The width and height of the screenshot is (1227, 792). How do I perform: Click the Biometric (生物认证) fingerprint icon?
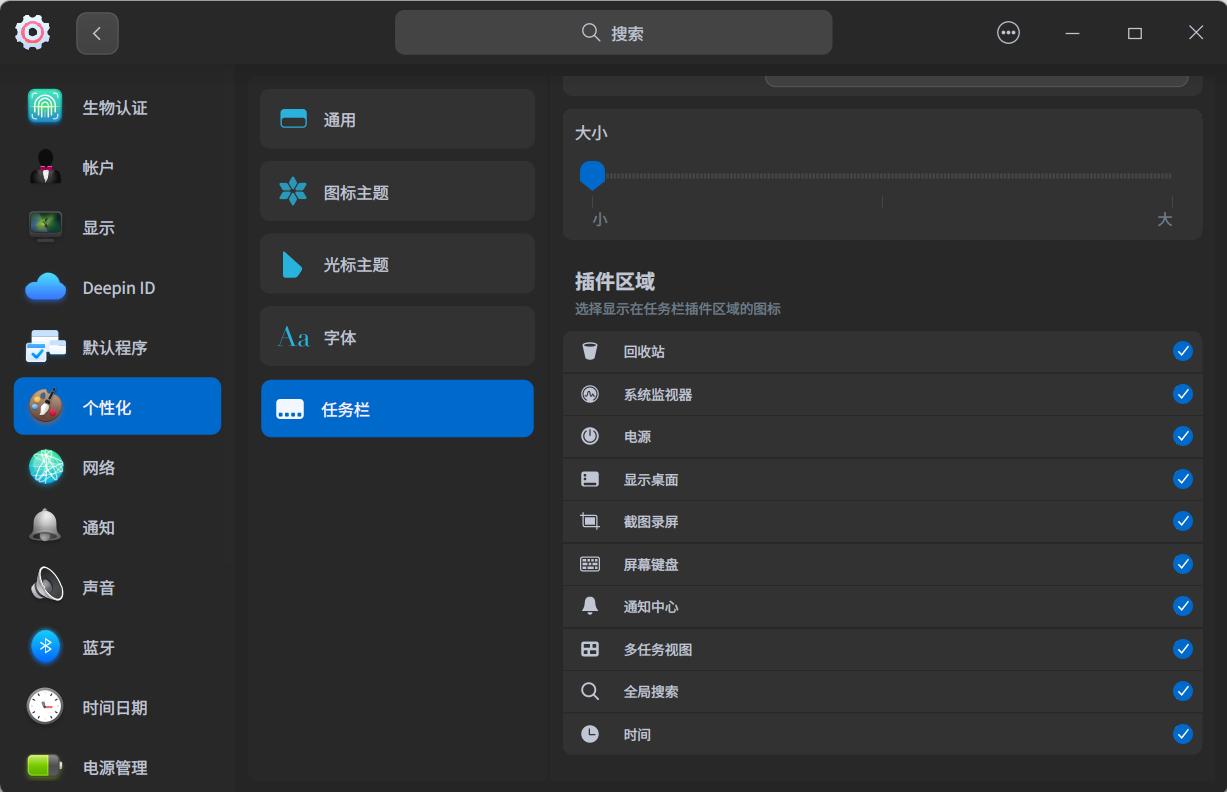point(45,107)
